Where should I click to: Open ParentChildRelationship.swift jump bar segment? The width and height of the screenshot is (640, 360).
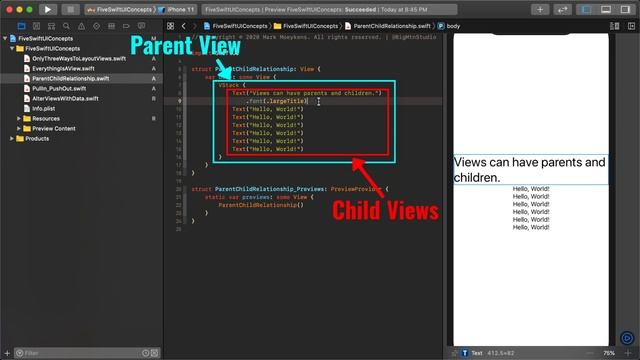point(387,26)
